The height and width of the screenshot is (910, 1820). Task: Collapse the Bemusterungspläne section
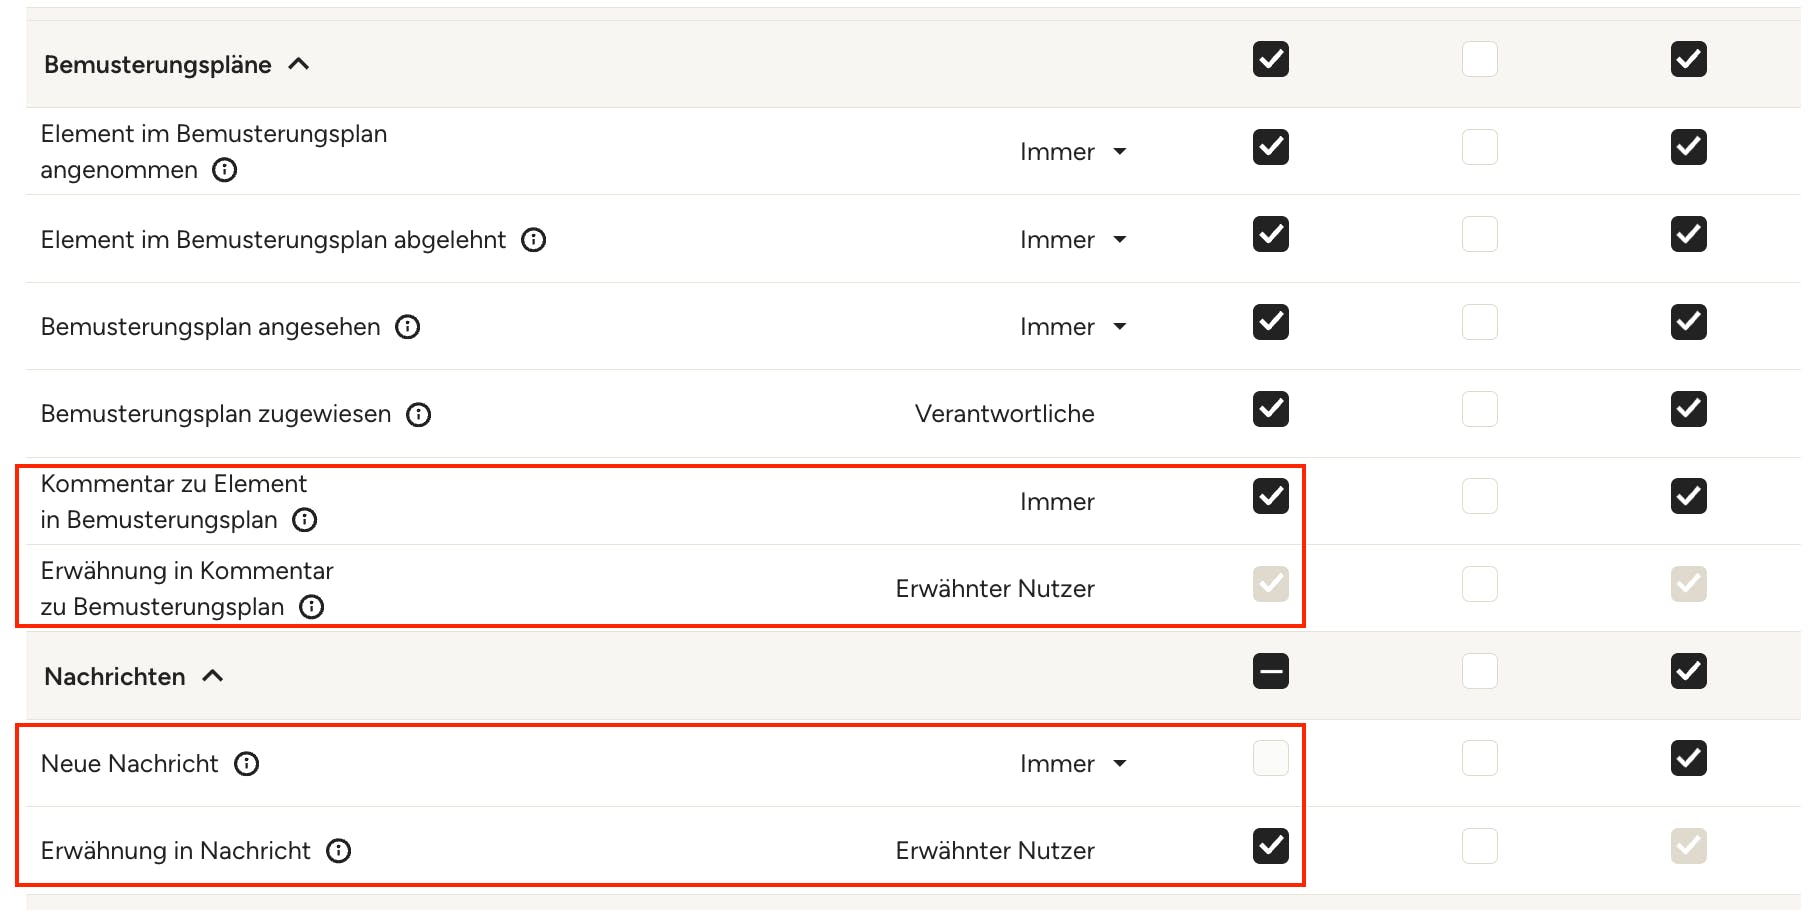[x=298, y=64]
